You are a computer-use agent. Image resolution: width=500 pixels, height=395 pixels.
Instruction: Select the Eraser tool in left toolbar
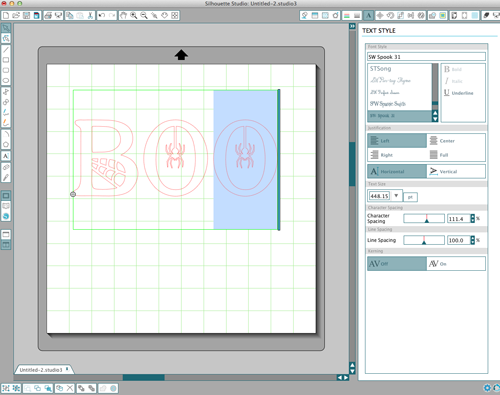click(6, 167)
